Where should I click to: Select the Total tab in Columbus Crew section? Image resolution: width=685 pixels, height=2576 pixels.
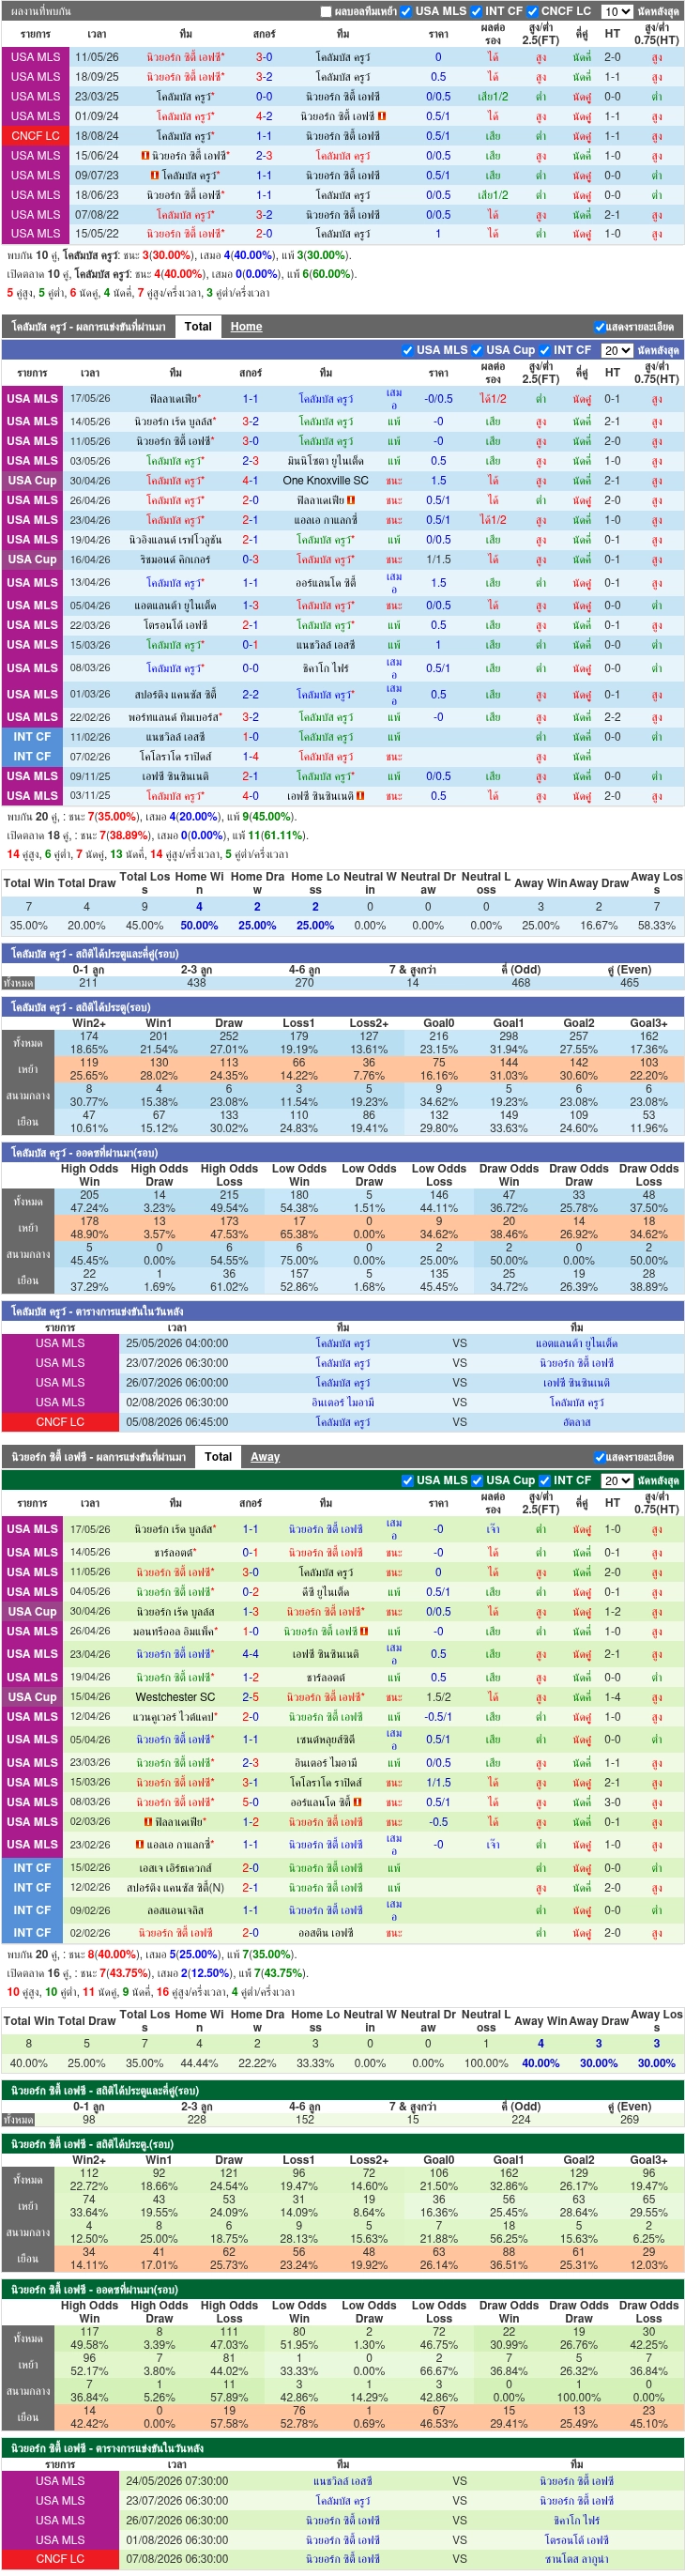(198, 327)
